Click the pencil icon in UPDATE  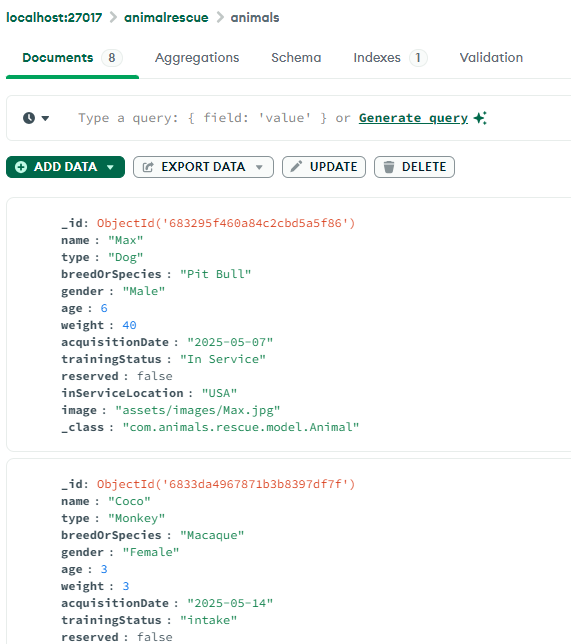tap(296, 166)
